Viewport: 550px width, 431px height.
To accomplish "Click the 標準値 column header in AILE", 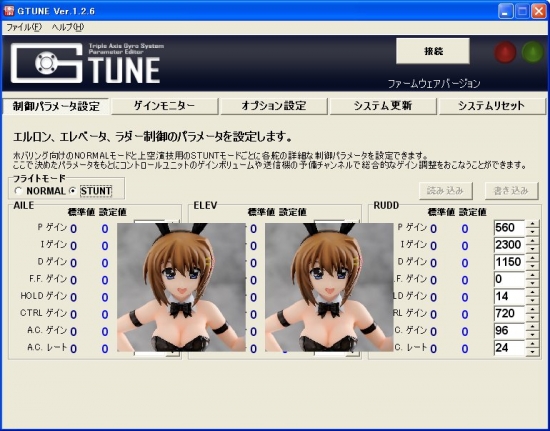I will [81, 212].
